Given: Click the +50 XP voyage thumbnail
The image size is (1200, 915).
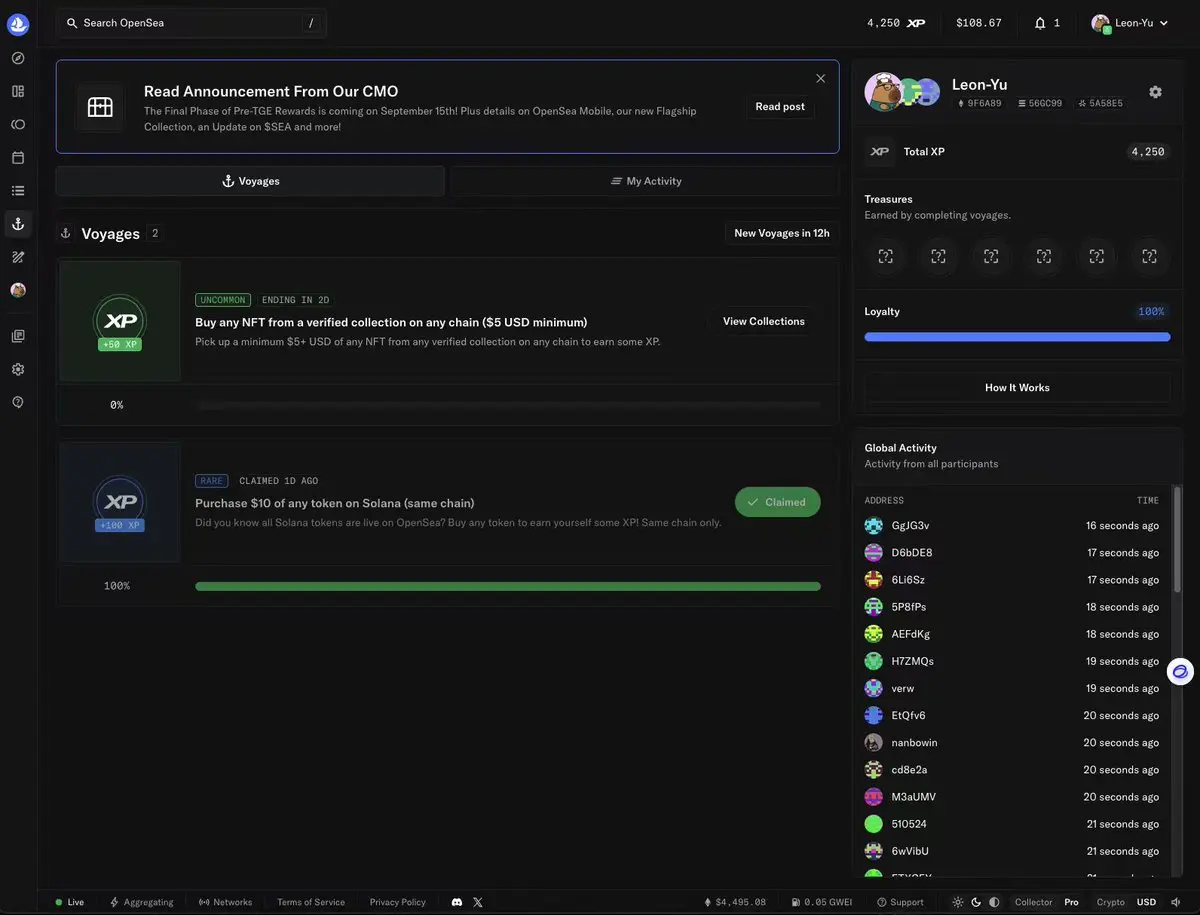Looking at the screenshot, I should pos(120,321).
